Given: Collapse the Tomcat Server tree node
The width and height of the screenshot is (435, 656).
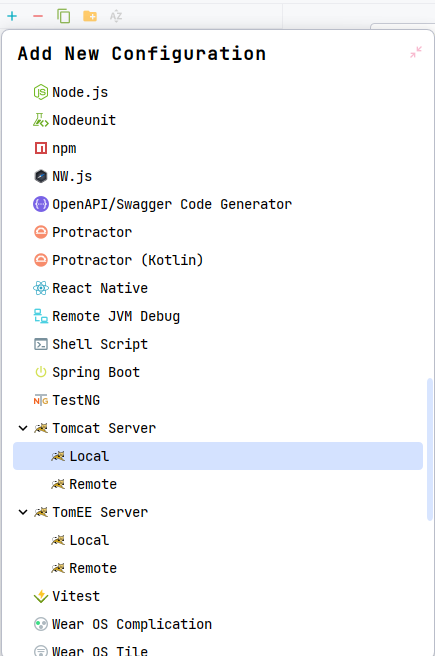Looking at the screenshot, I should pyautogui.click(x=23, y=428).
